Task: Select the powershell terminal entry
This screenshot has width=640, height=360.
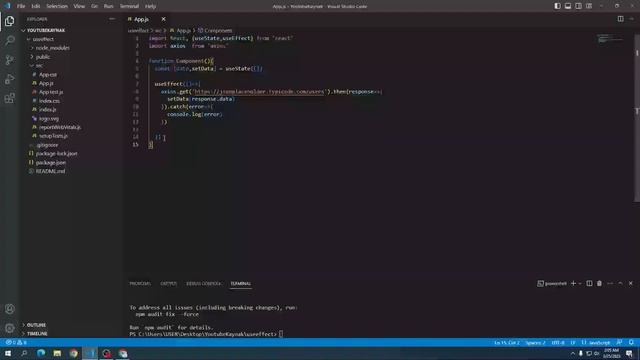Action: [x=552, y=283]
